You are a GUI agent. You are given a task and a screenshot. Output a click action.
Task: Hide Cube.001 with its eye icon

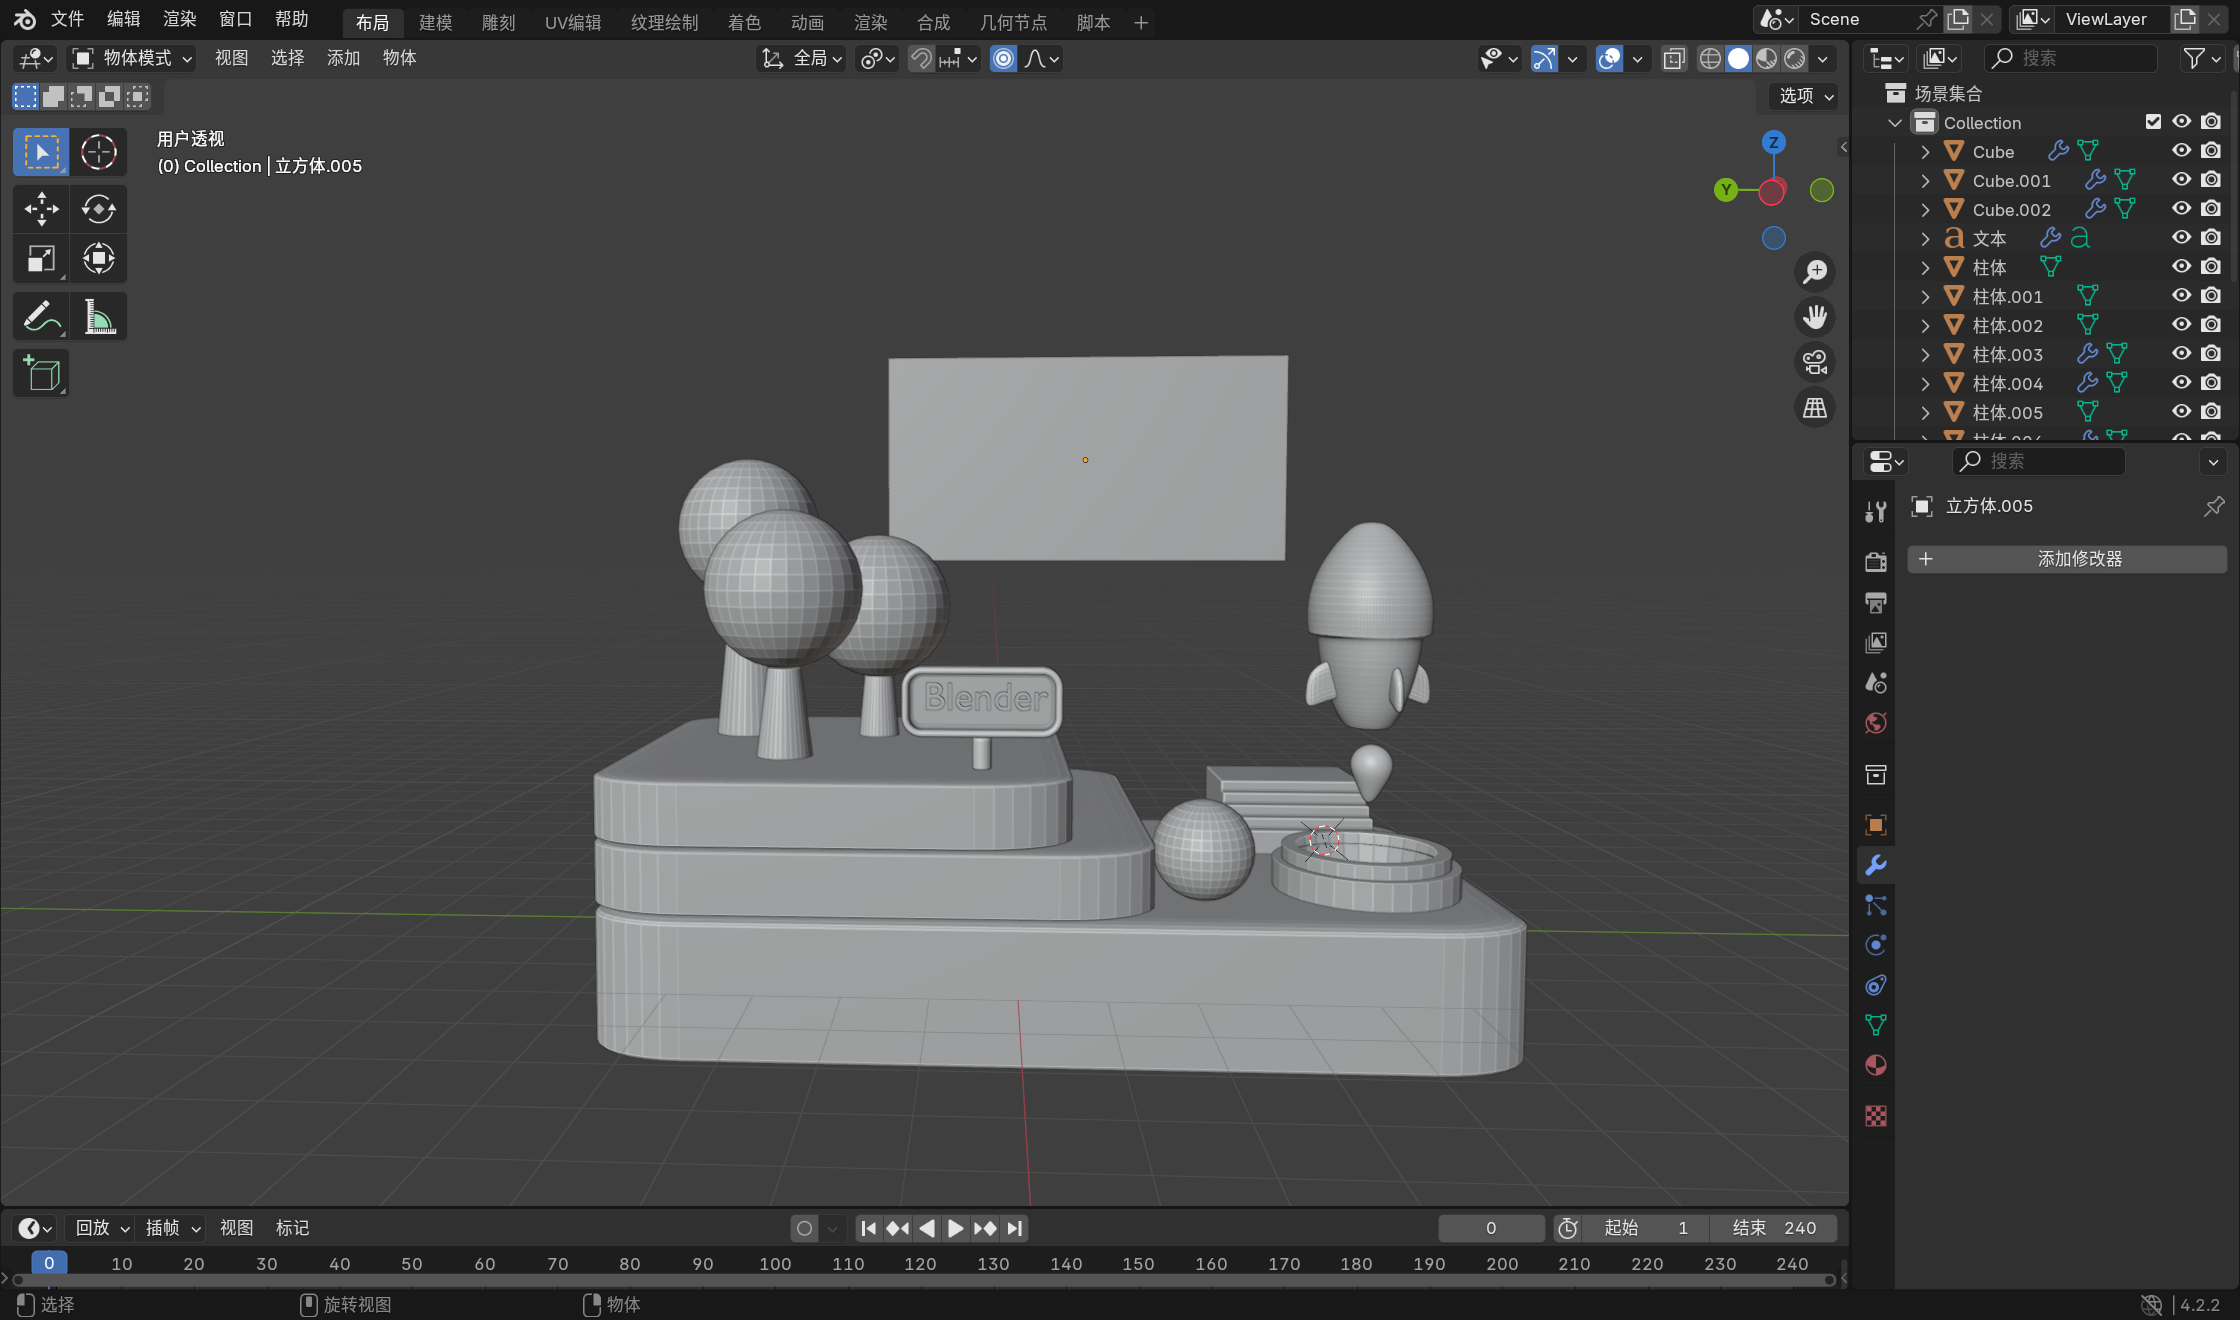pyautogui.click(x=2181, y=180)
